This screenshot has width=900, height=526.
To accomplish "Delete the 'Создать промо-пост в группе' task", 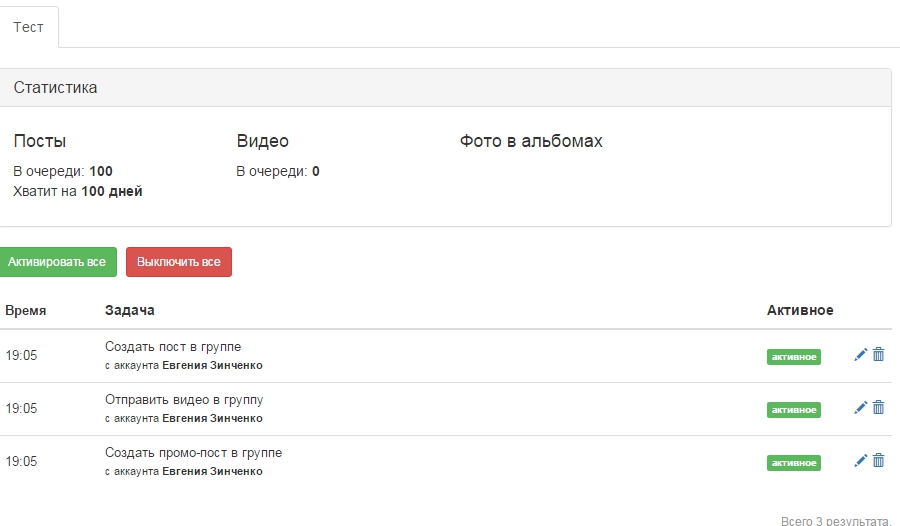I will 879,461.
